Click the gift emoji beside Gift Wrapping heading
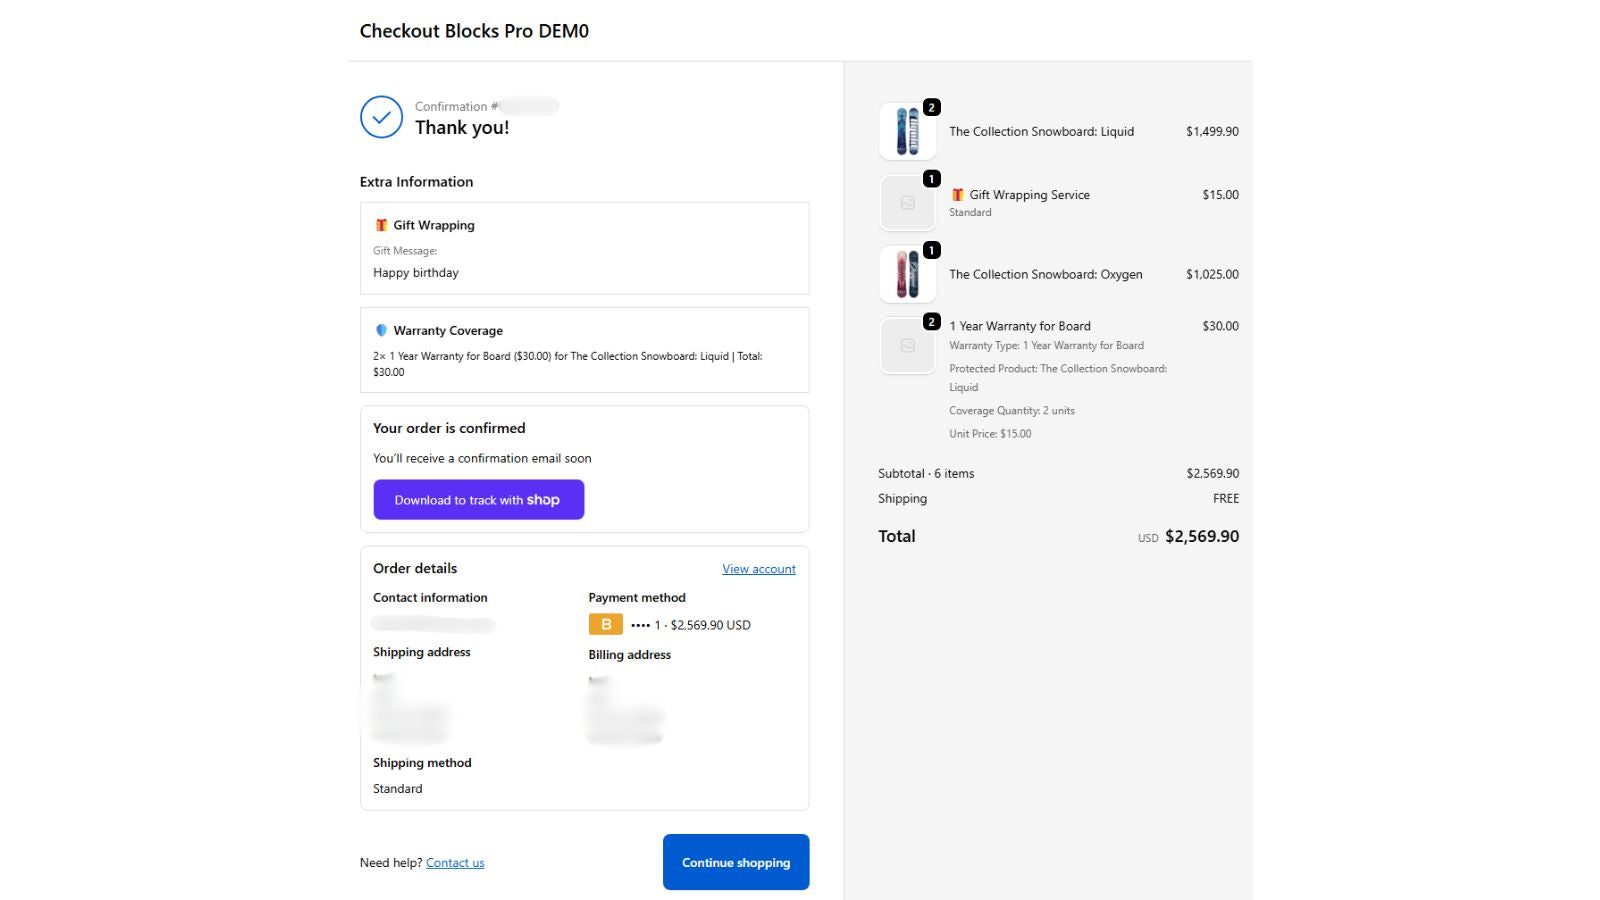 381,225
